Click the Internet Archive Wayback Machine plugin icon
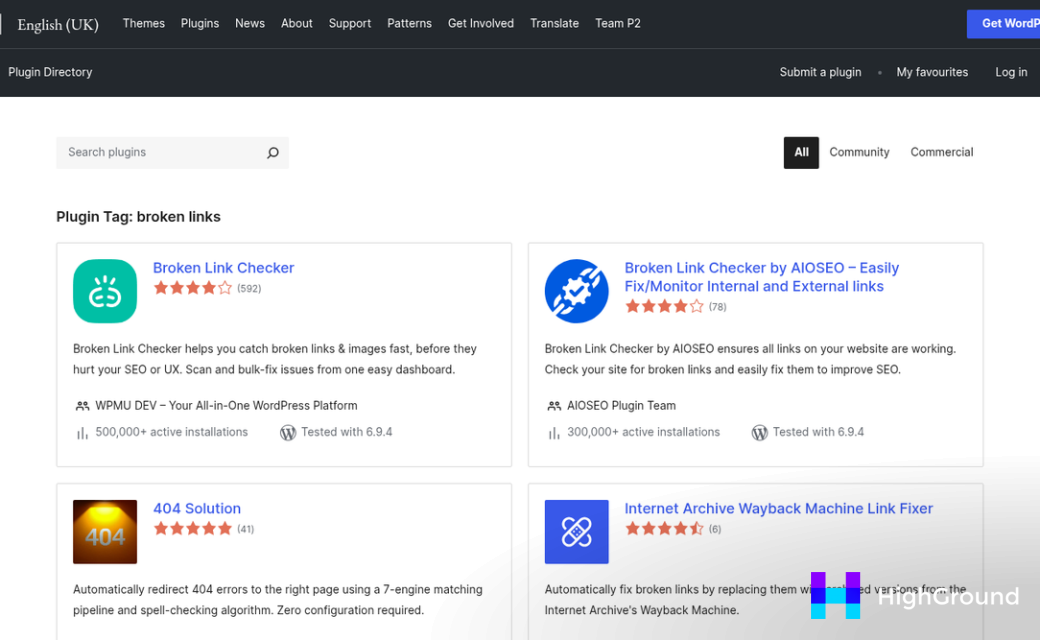Image resolution: width=1040 pixels, height=640 pixels. tap(576, 531)
